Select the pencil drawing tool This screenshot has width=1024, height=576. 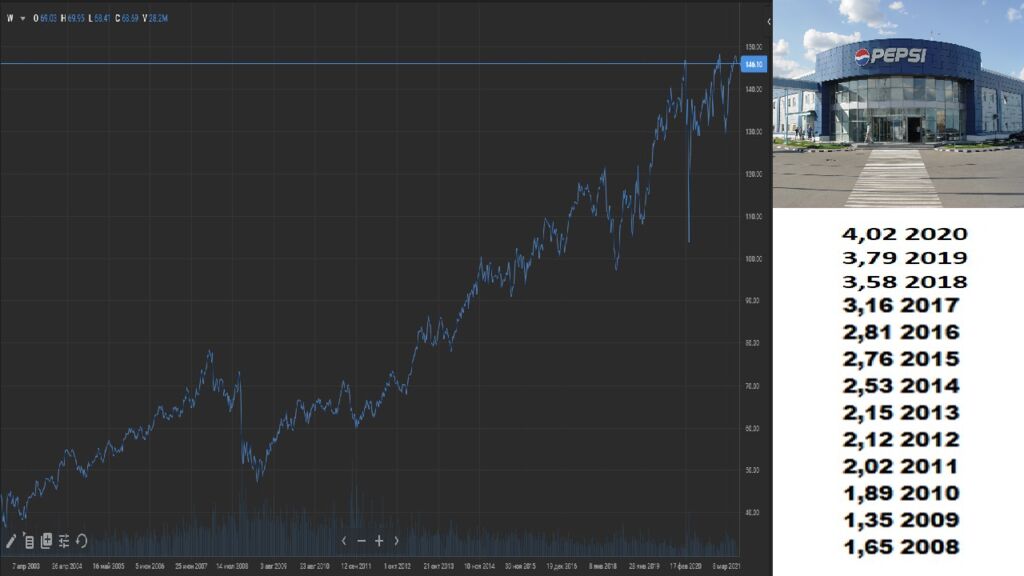11,541
